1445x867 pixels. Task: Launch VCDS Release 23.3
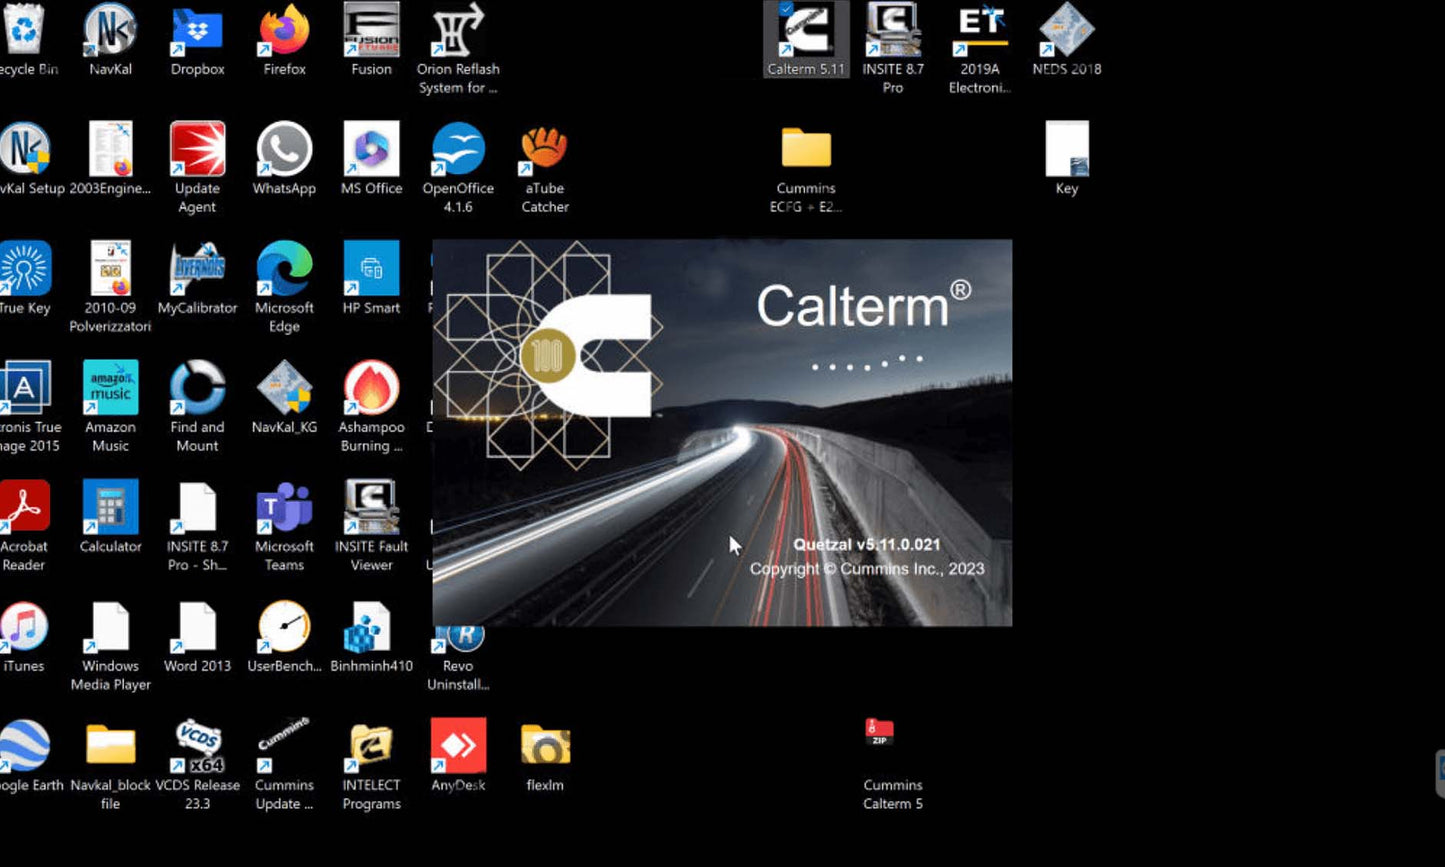tap(197, 744)
